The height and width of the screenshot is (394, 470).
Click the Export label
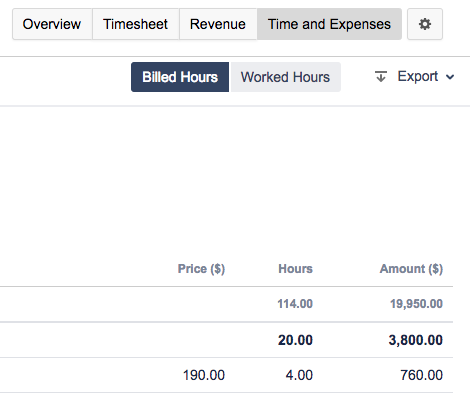pyautogui.click(x=418, y=77)
